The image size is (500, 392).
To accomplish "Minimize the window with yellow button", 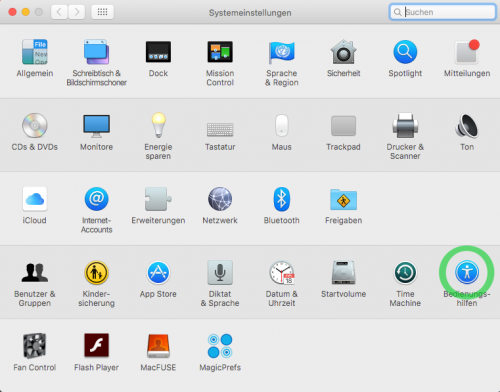I will [x=26, y=12].
